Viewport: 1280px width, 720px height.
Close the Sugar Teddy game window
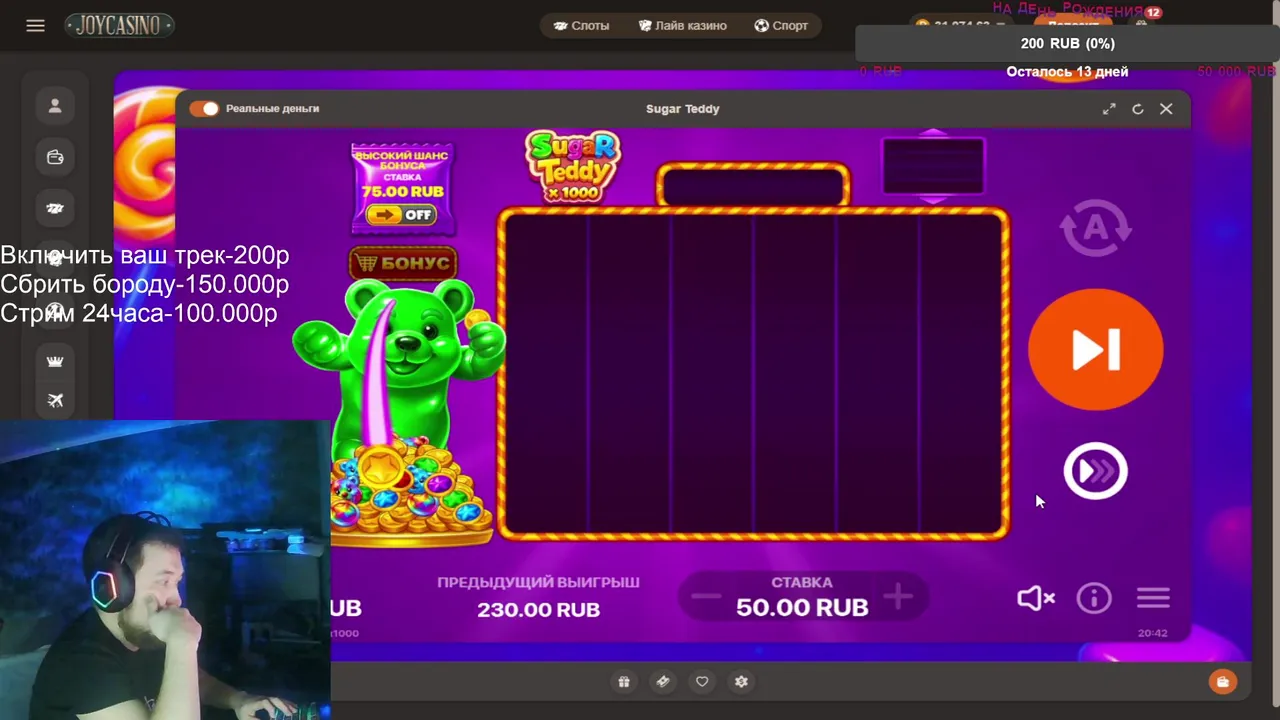pos(1166,109)
